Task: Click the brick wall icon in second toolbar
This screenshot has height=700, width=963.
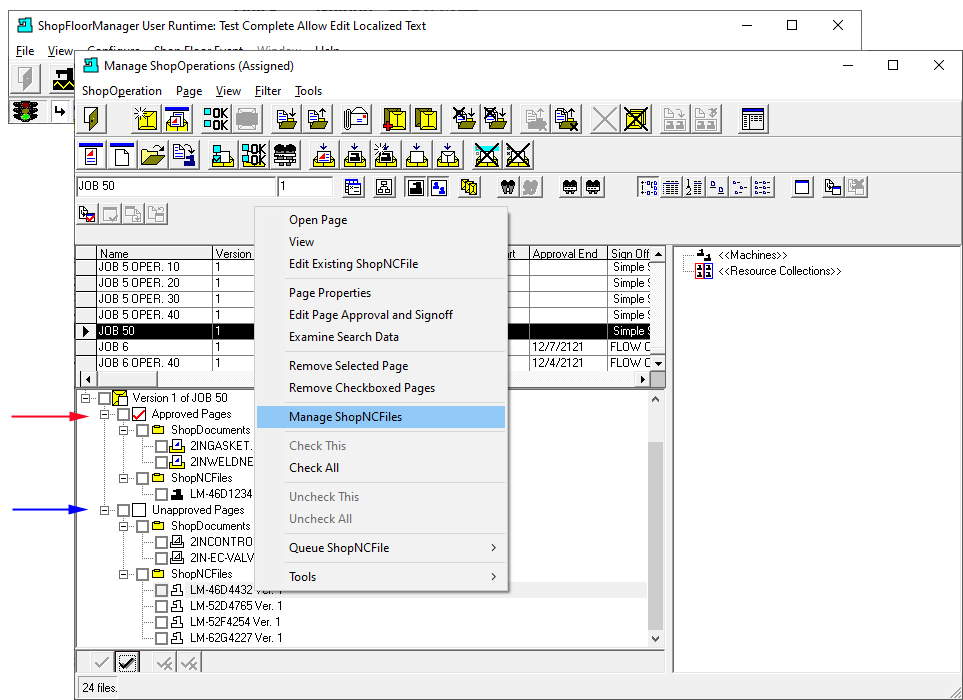Action: 285,155
